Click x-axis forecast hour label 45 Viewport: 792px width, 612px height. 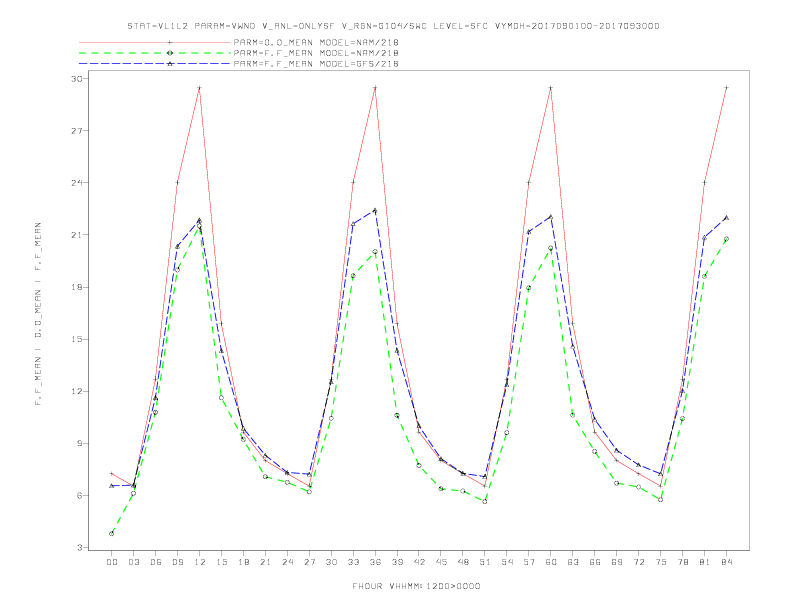click(x=441, y=562)
